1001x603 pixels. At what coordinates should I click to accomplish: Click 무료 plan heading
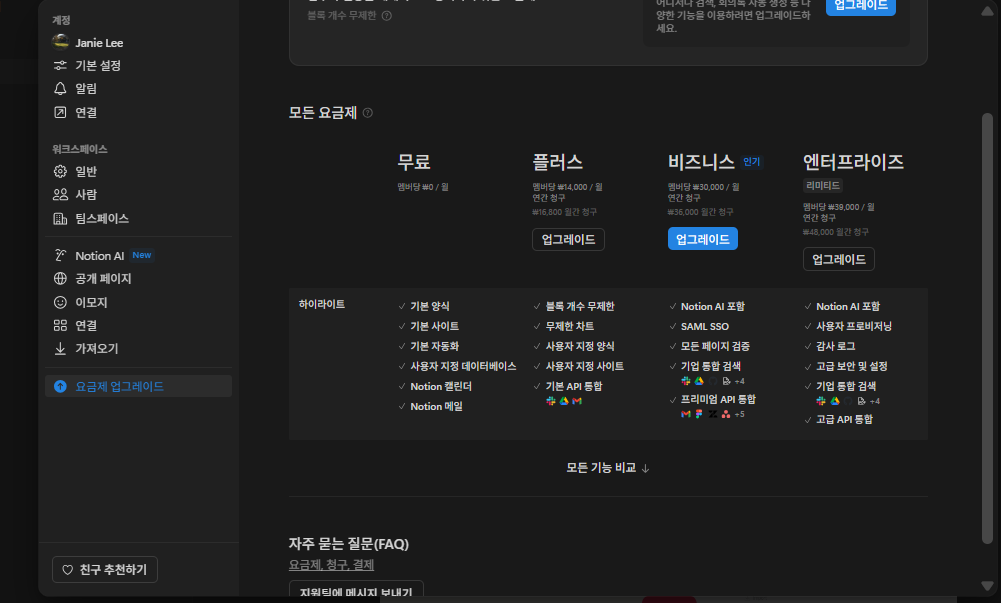click(x=414, y=162)
